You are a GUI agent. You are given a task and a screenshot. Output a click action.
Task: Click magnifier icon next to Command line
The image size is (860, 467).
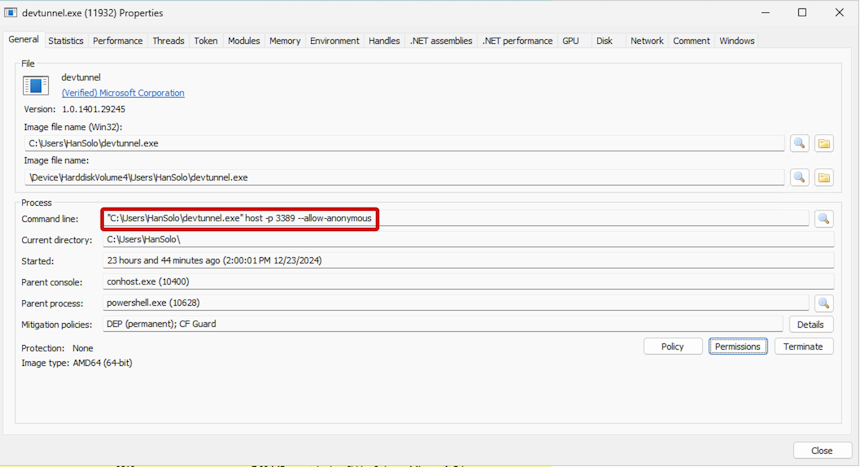tap(824, 218)
